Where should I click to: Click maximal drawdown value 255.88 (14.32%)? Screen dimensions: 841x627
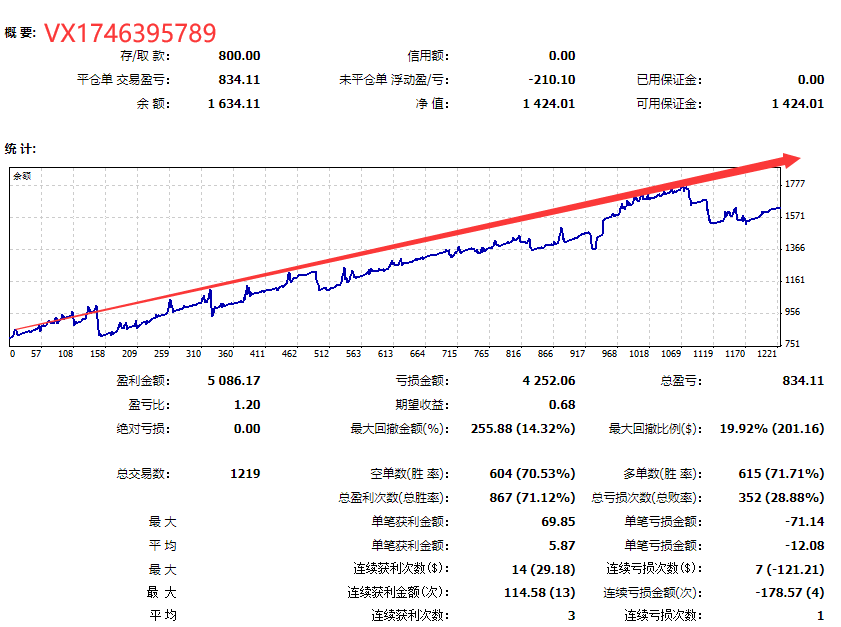point(523,429)
